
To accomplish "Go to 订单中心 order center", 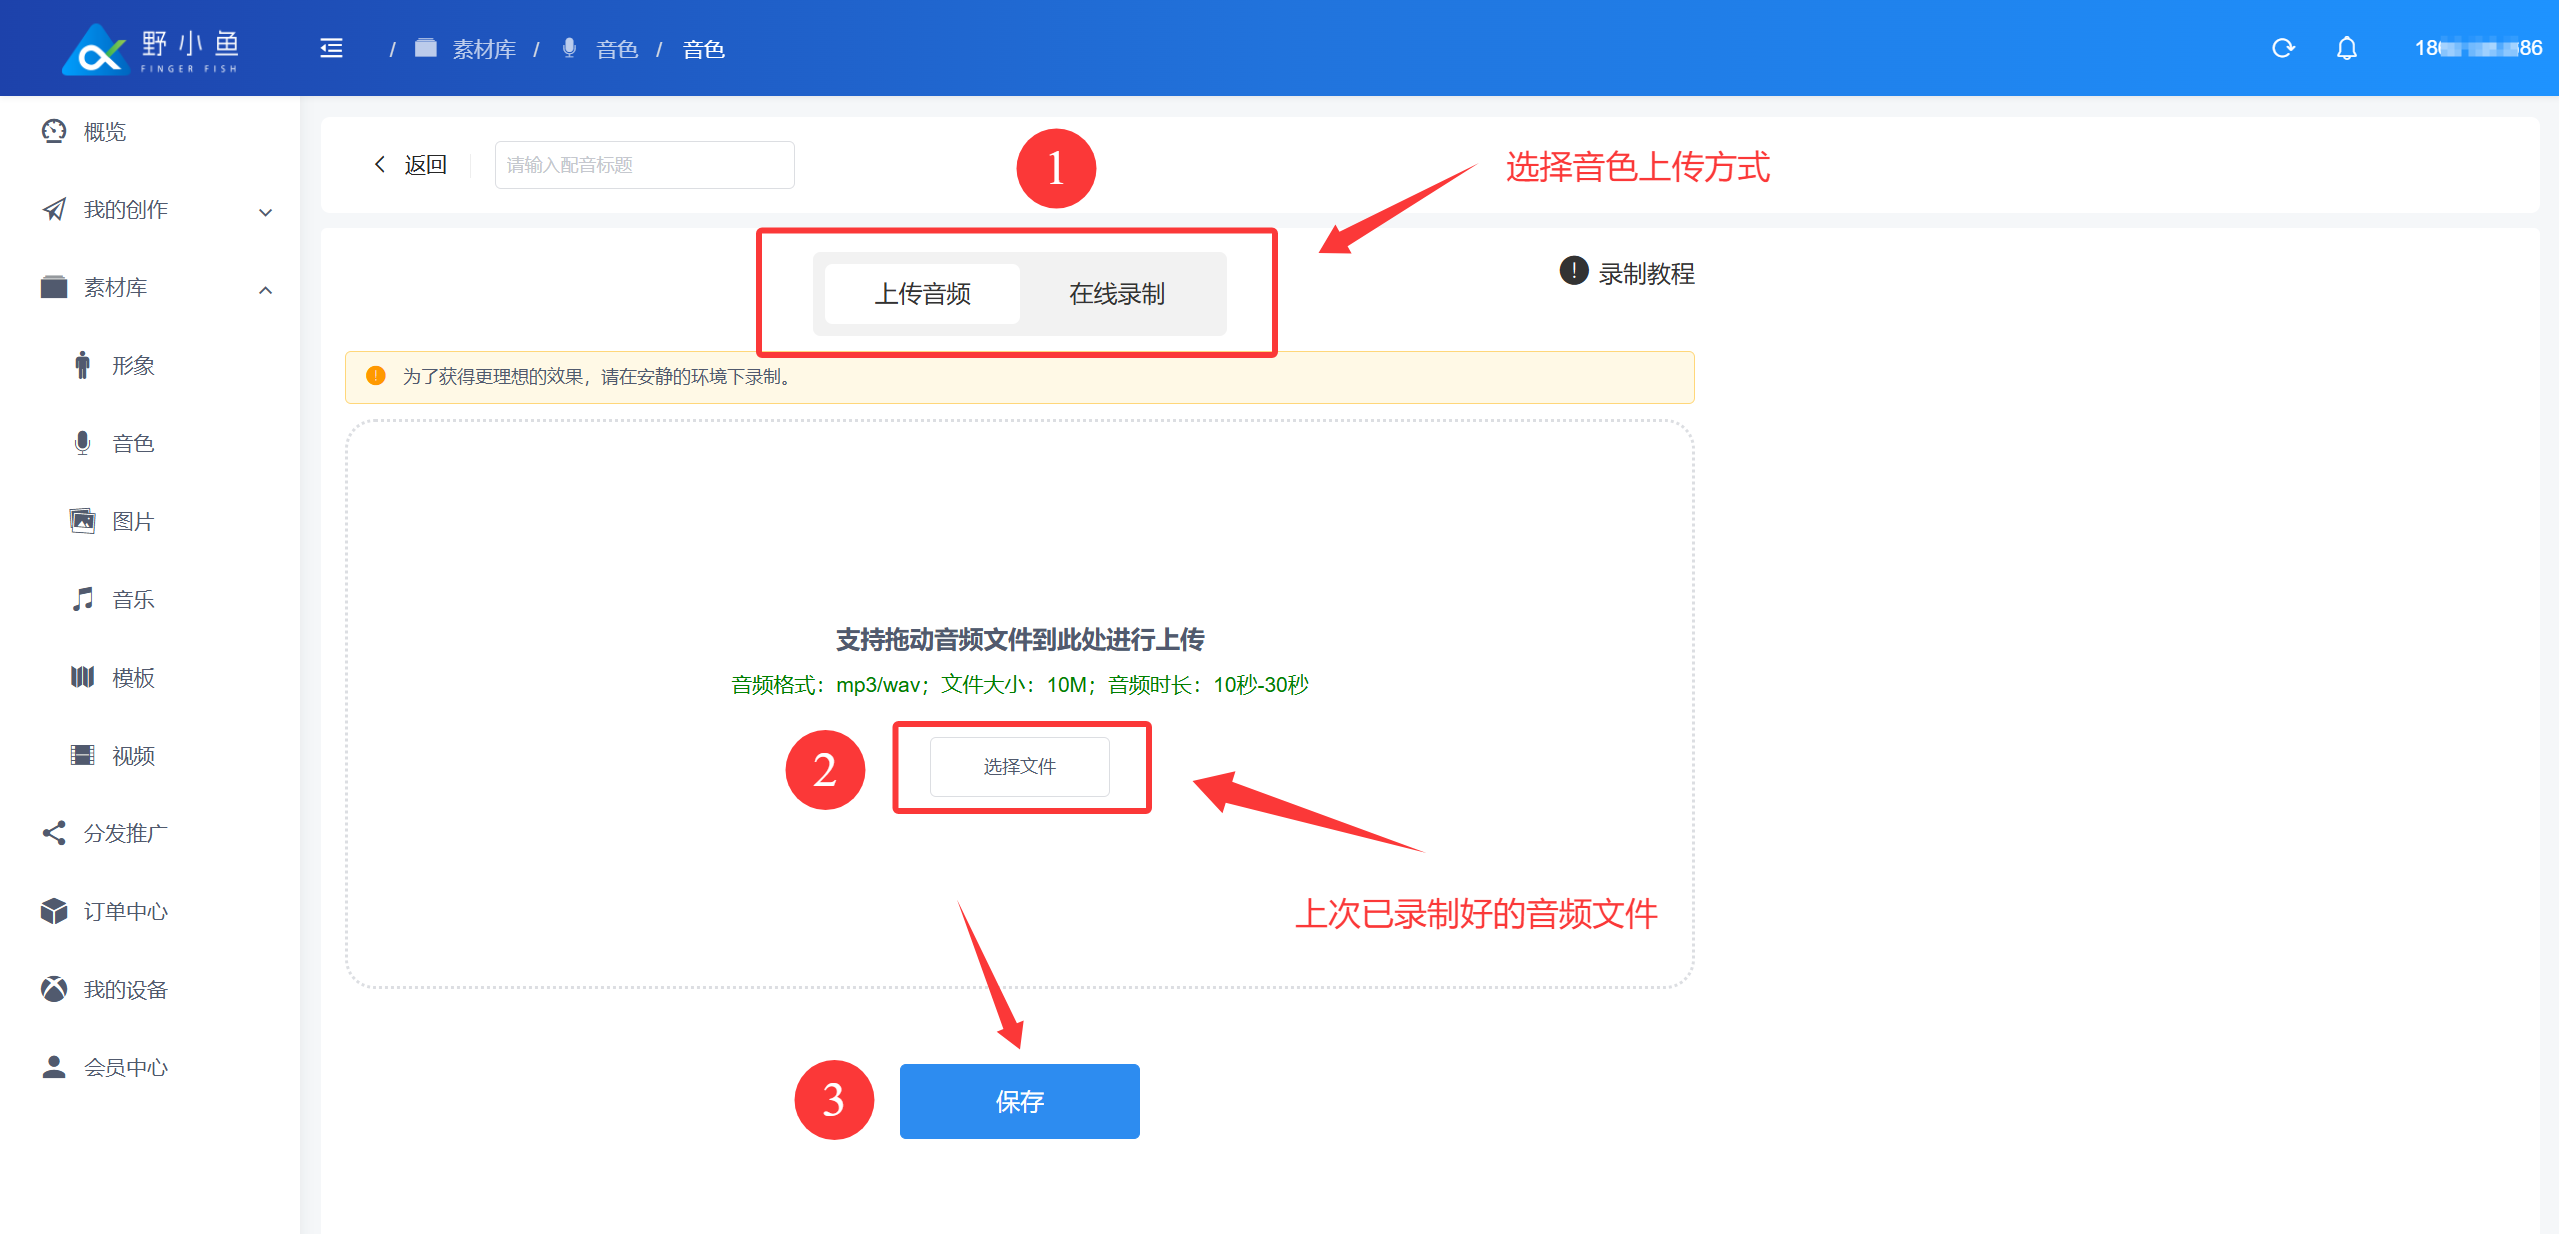I will click(x=125, y=912).
